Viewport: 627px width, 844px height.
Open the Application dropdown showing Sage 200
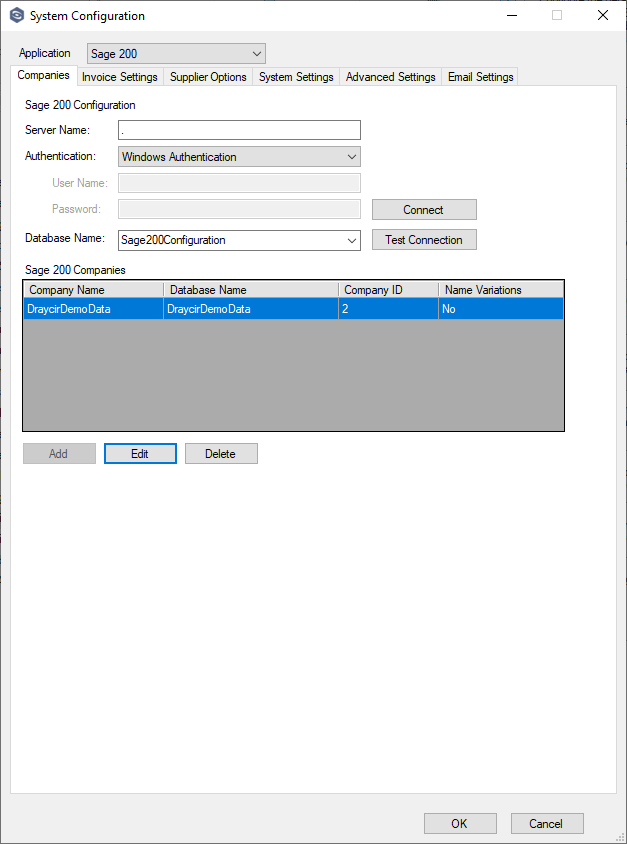pyautogui.click(x=177, y=54)
